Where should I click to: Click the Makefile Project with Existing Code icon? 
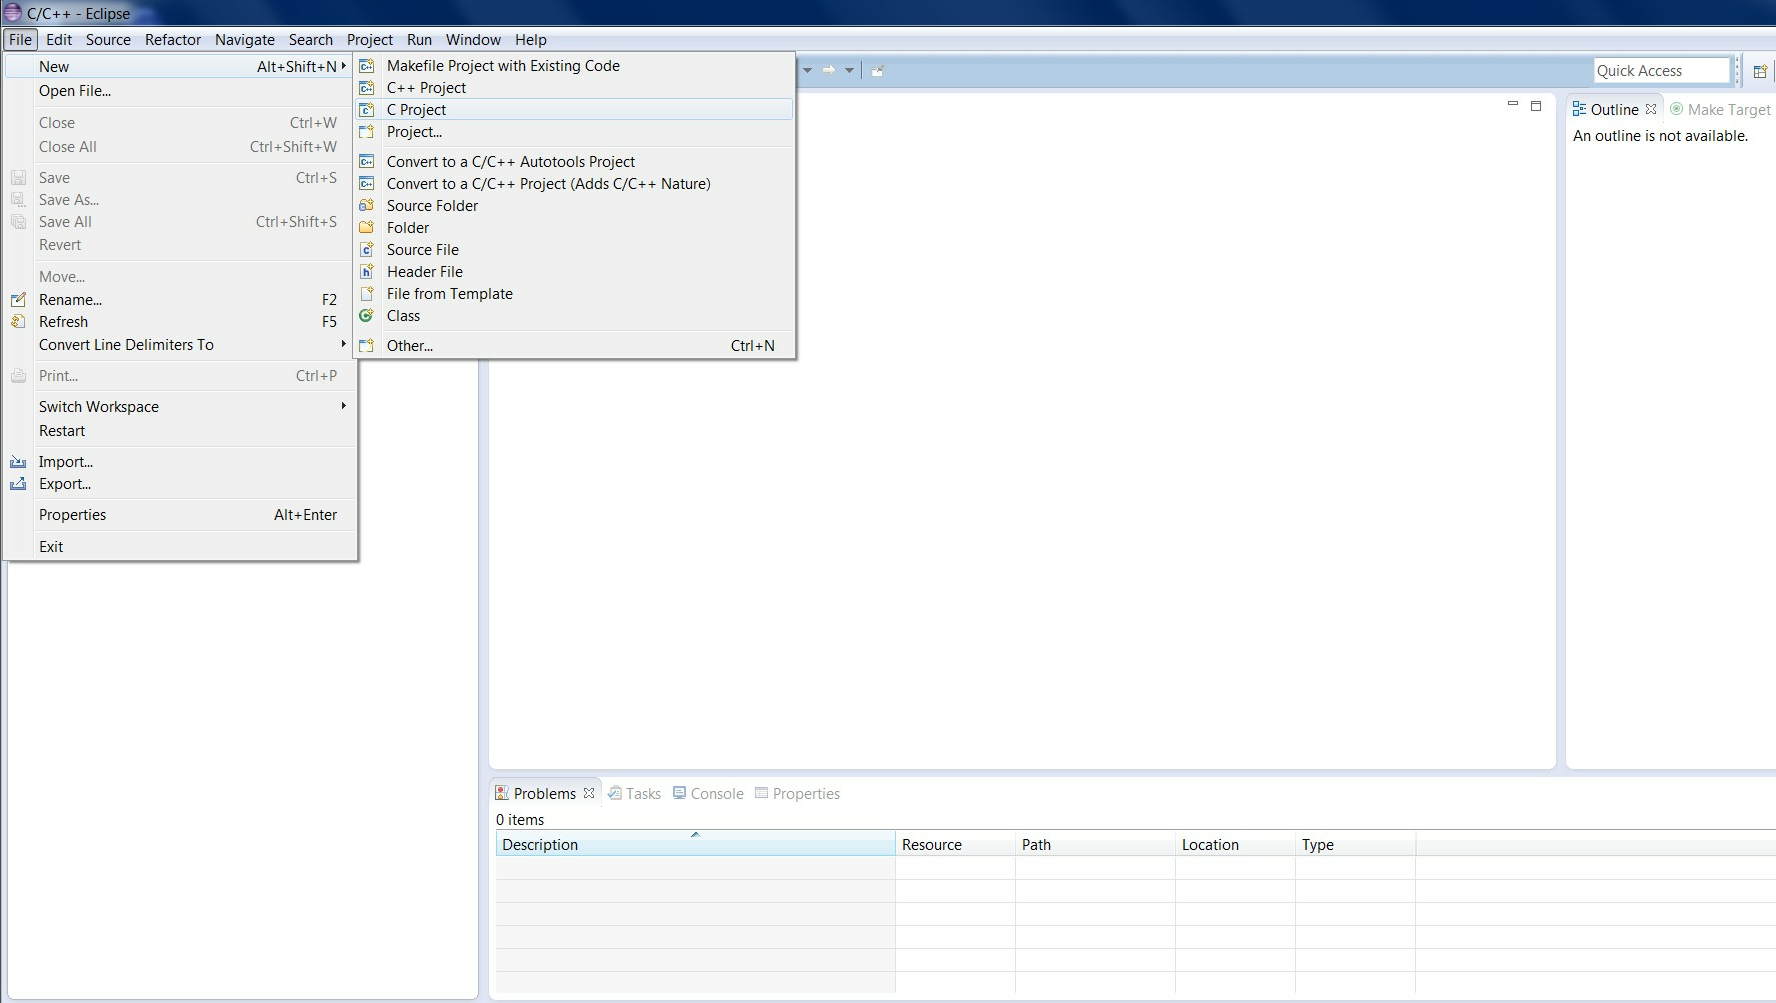tap(367, 66)
